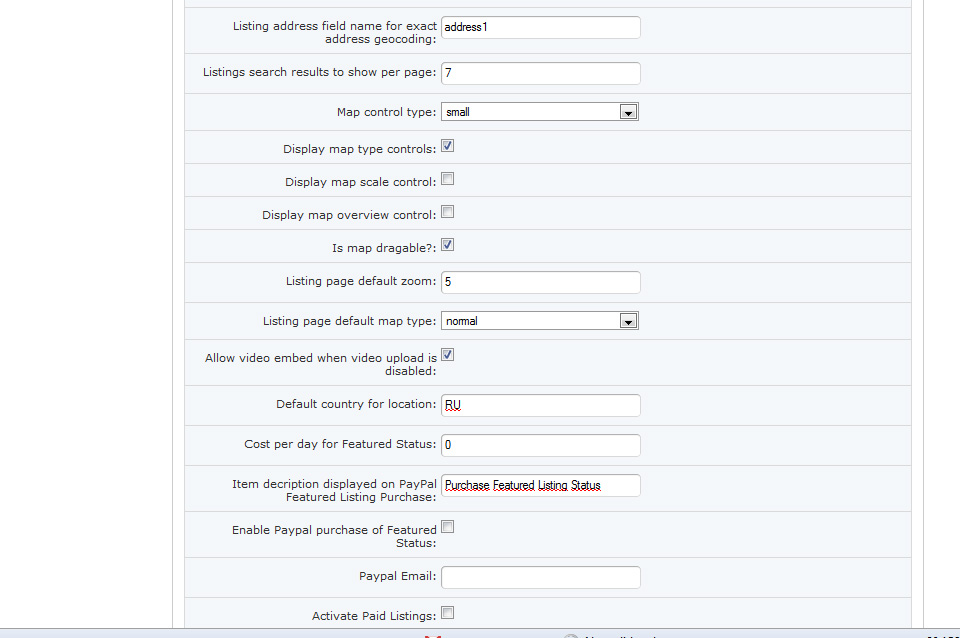Toggle the Is map dragable checkbox
This screenshot has height=638, width=960.
[x=448, y=245]
